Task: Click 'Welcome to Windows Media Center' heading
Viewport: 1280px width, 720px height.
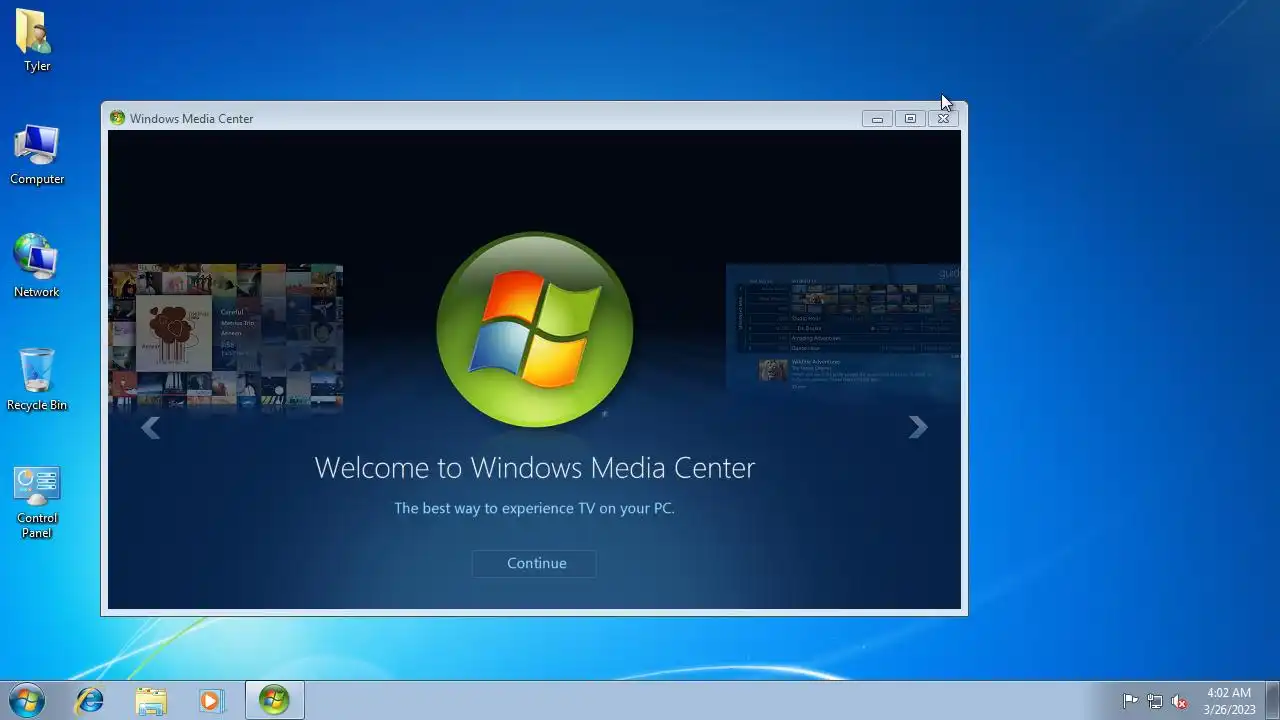Action: (535, 467)
